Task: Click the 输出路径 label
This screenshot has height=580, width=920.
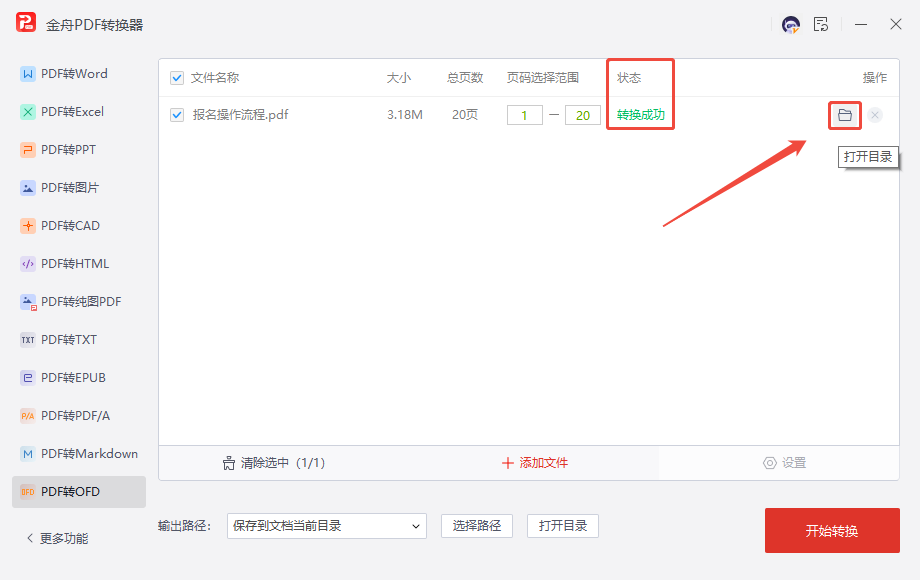Action: coord(184,526)
